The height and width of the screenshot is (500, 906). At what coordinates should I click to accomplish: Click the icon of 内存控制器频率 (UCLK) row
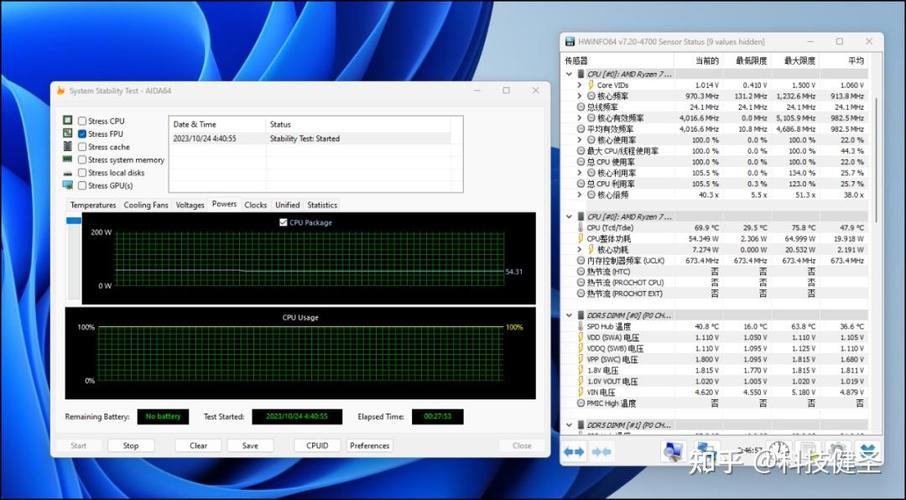[581, 261]
